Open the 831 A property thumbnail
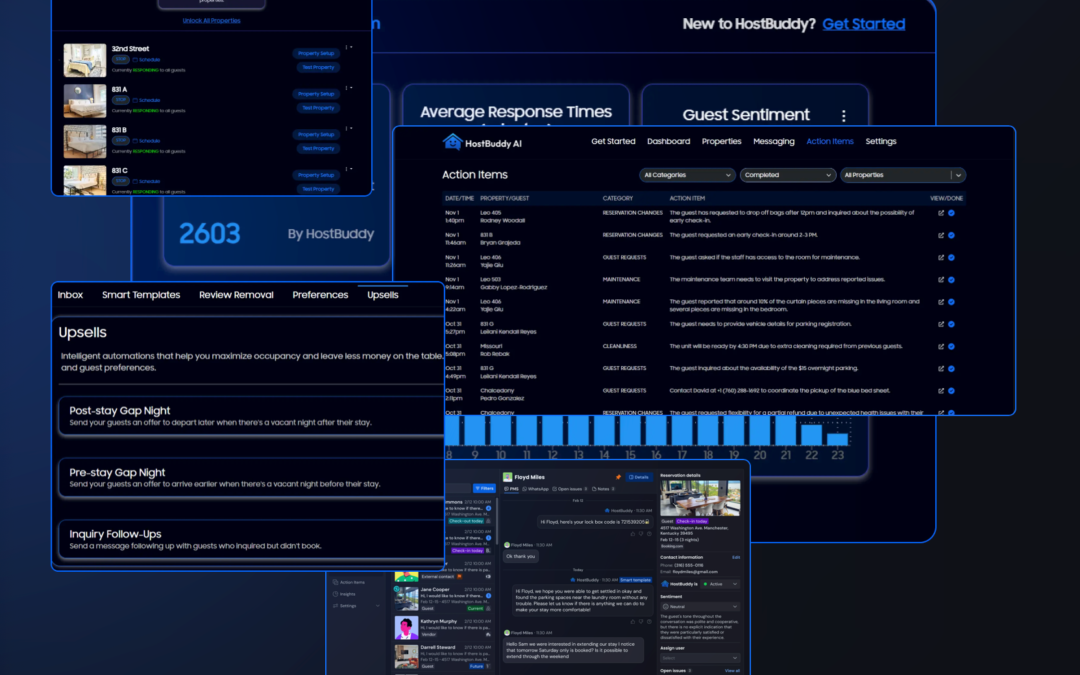The width and height of the screenshot is (1080, 675). click(85, 101)
